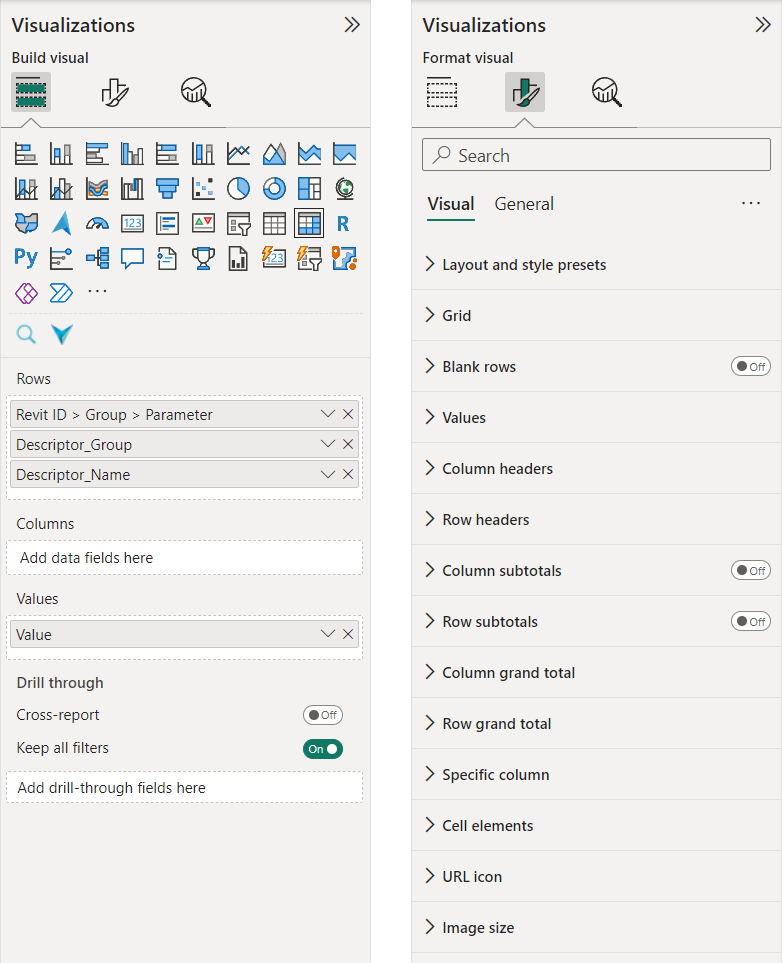
Task: Select the donut chart visual
Action: pos(274,189)
